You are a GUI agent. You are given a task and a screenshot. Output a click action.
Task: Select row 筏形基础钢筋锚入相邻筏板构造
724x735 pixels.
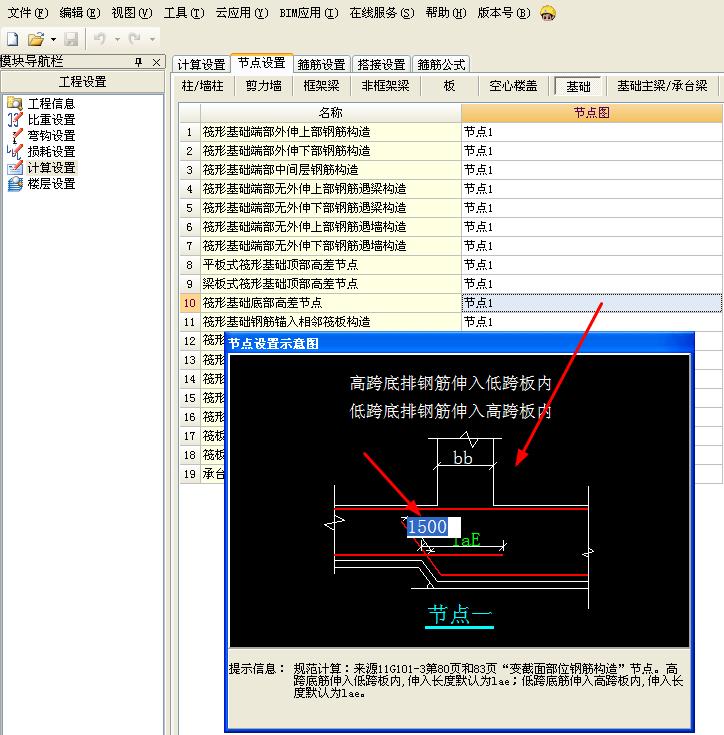click(x=331, y=322)
